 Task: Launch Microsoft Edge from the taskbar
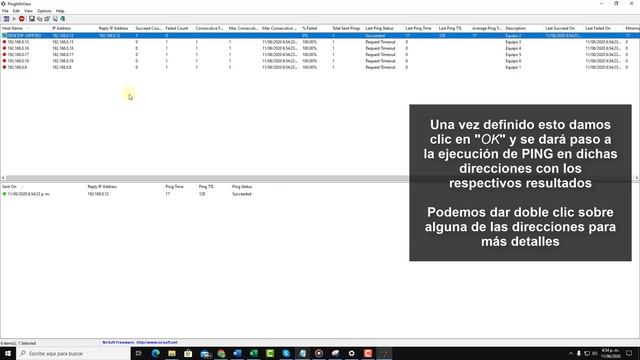click(x=156, y=353)
